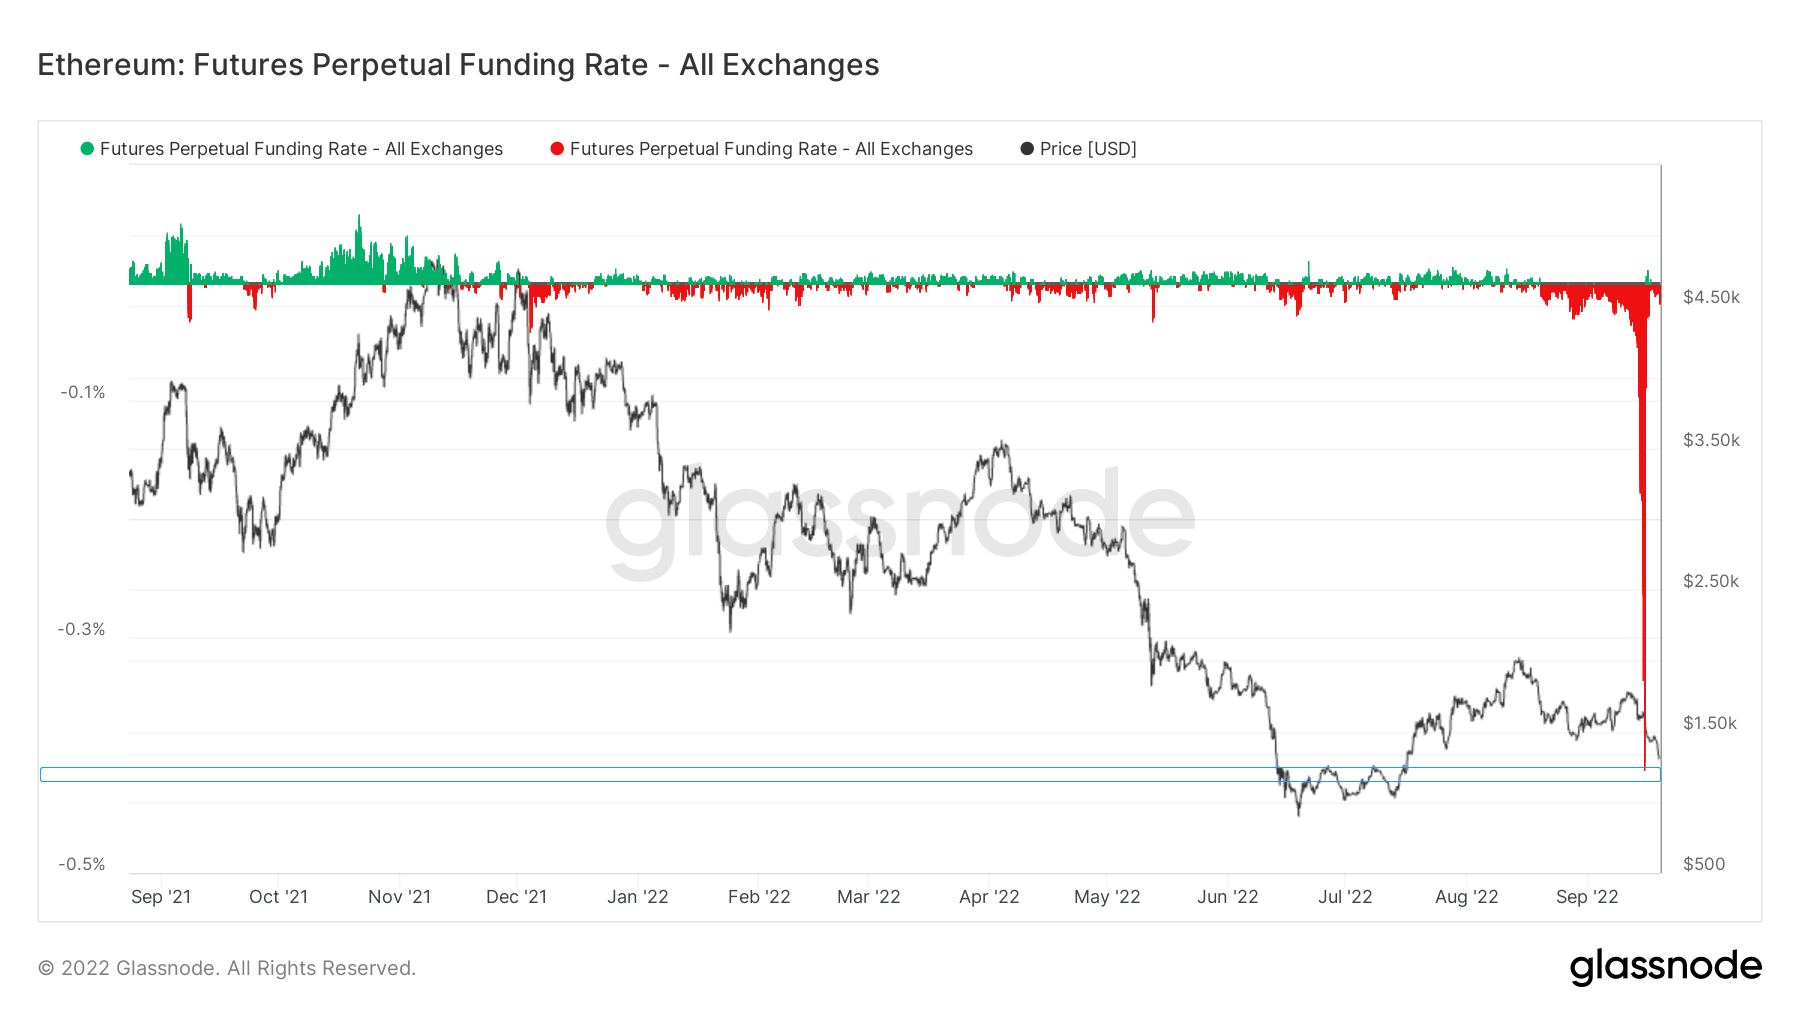Screen dimensions: 1800x1013
Task: Select the Jun '22 x-axis label
Action: (1227, 897)
